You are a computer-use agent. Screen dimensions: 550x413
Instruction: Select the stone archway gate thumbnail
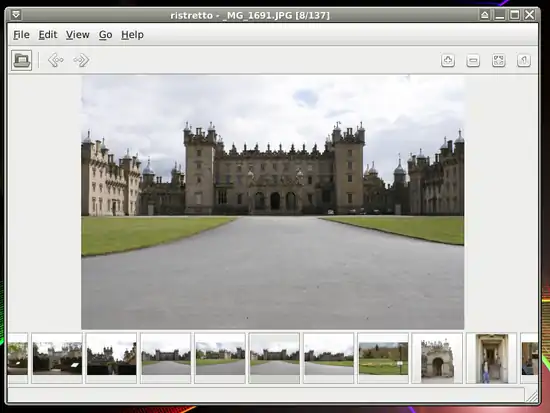[x=437, y=358]
